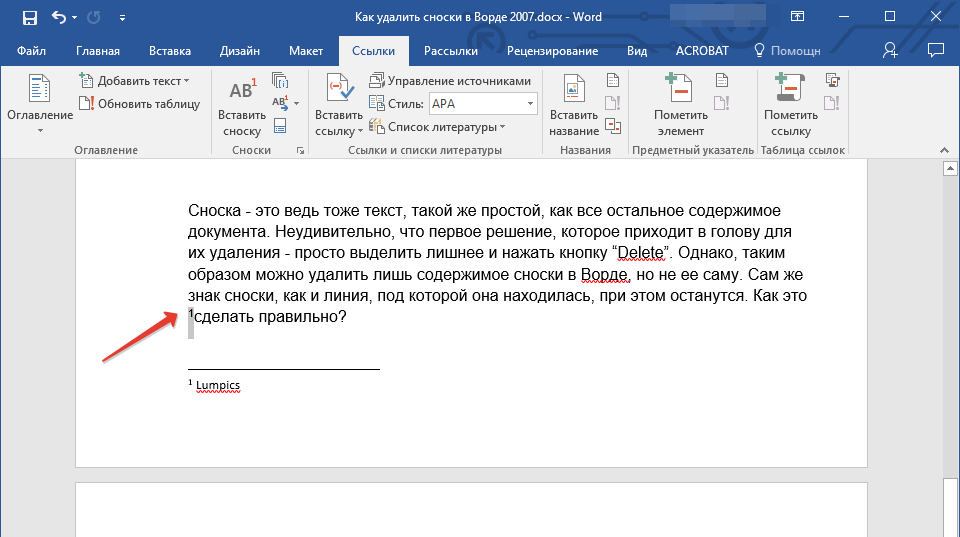Click the Show Notes icon in Сноски

coord(280,125)
